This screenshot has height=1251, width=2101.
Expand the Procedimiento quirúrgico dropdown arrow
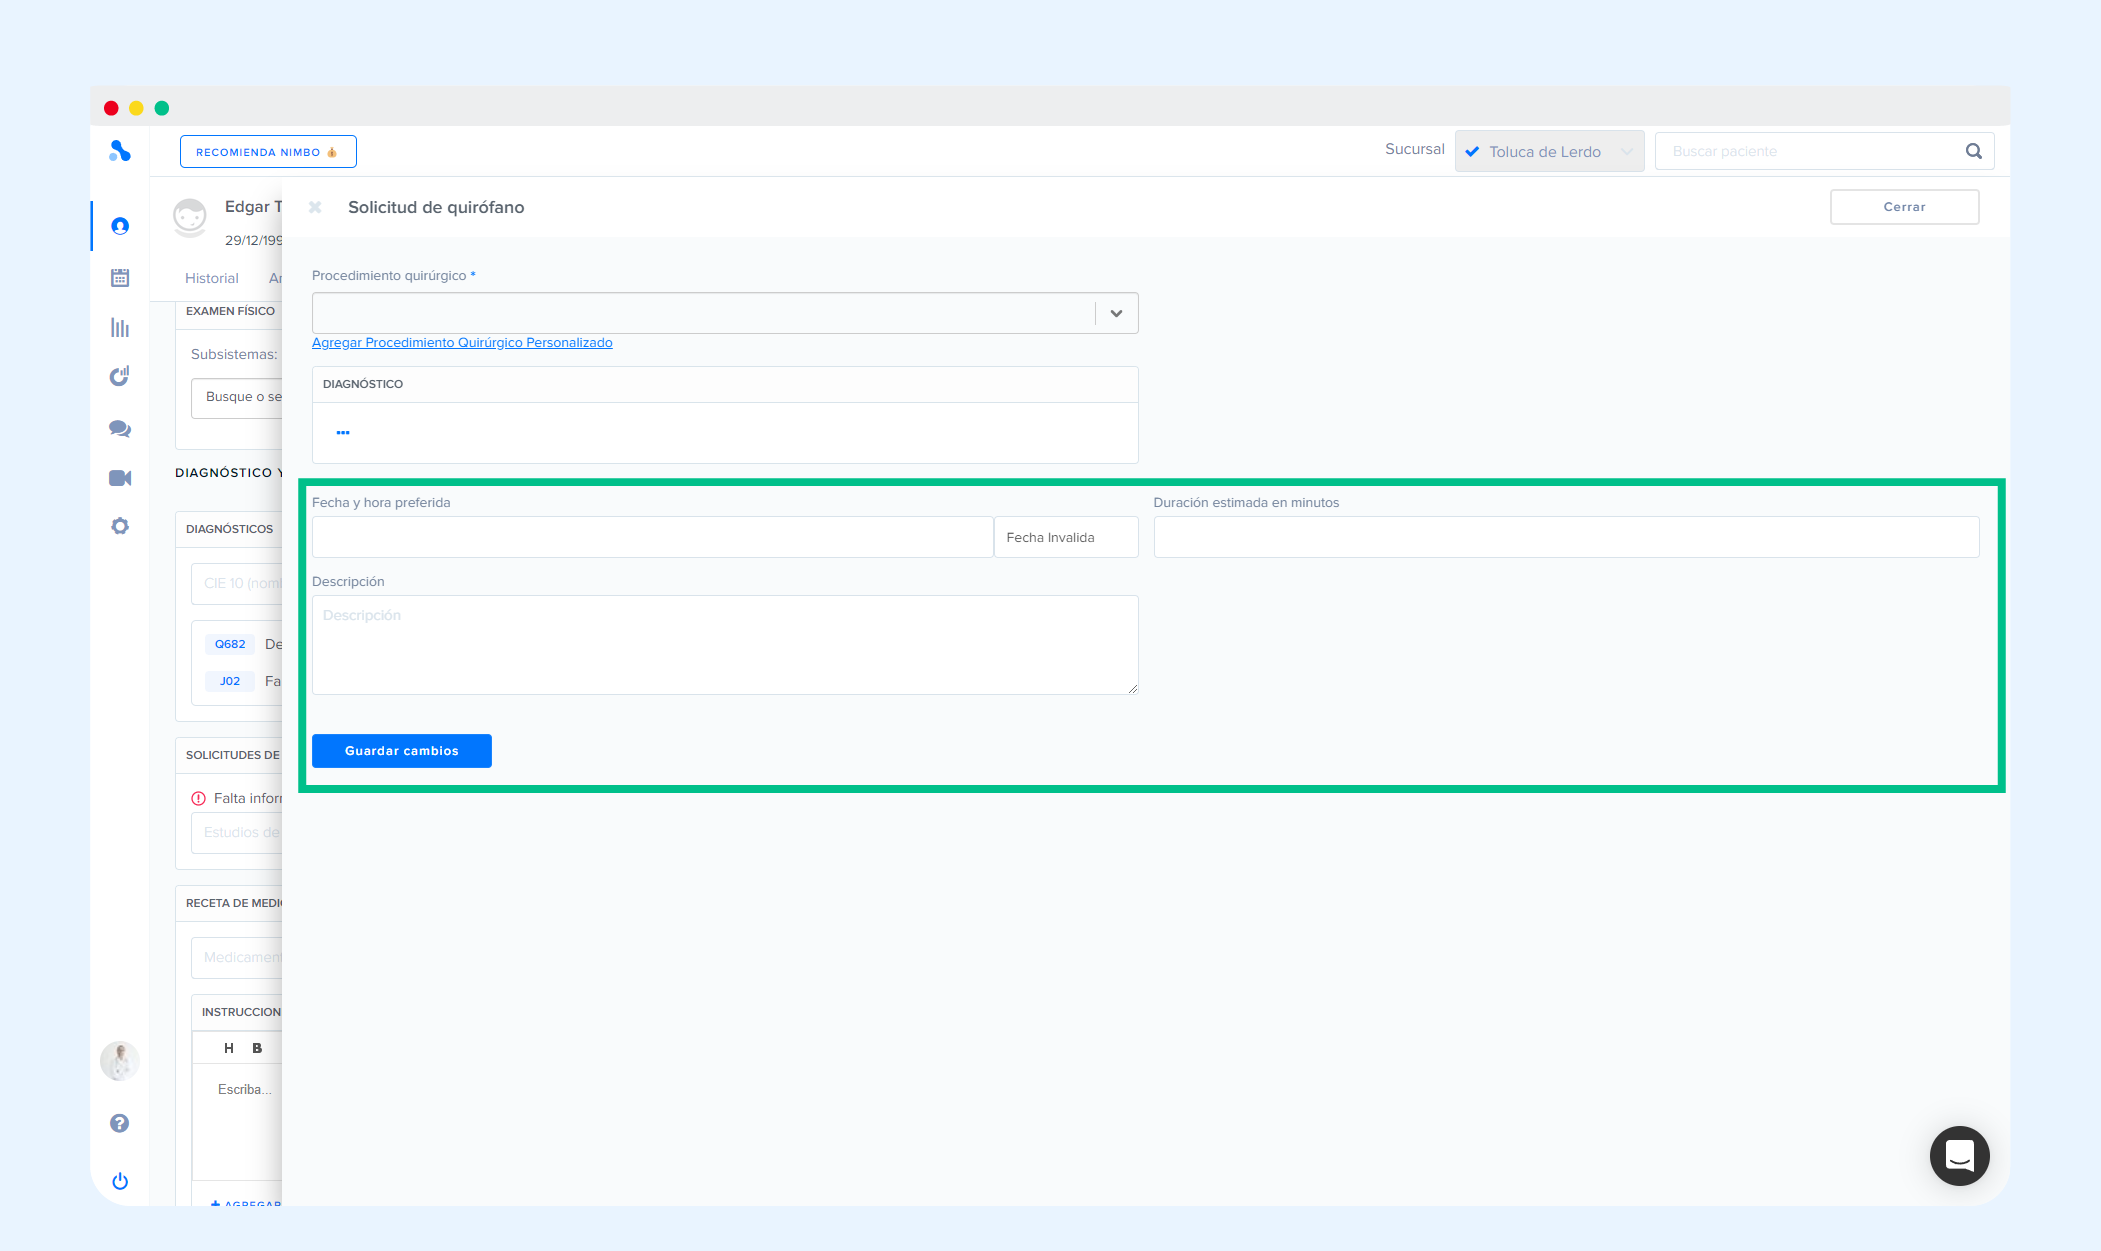1116,313
